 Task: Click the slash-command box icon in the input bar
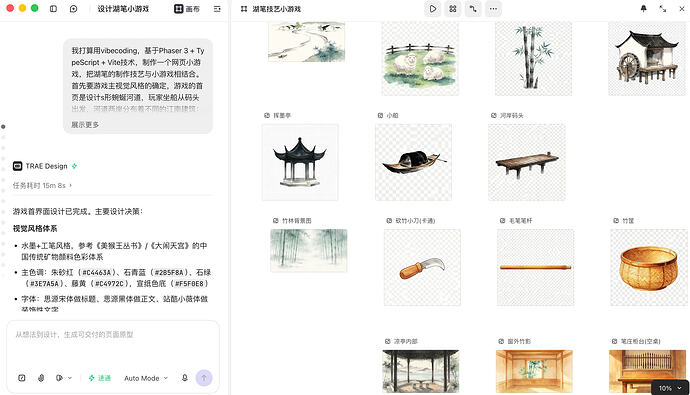(22, 378)
